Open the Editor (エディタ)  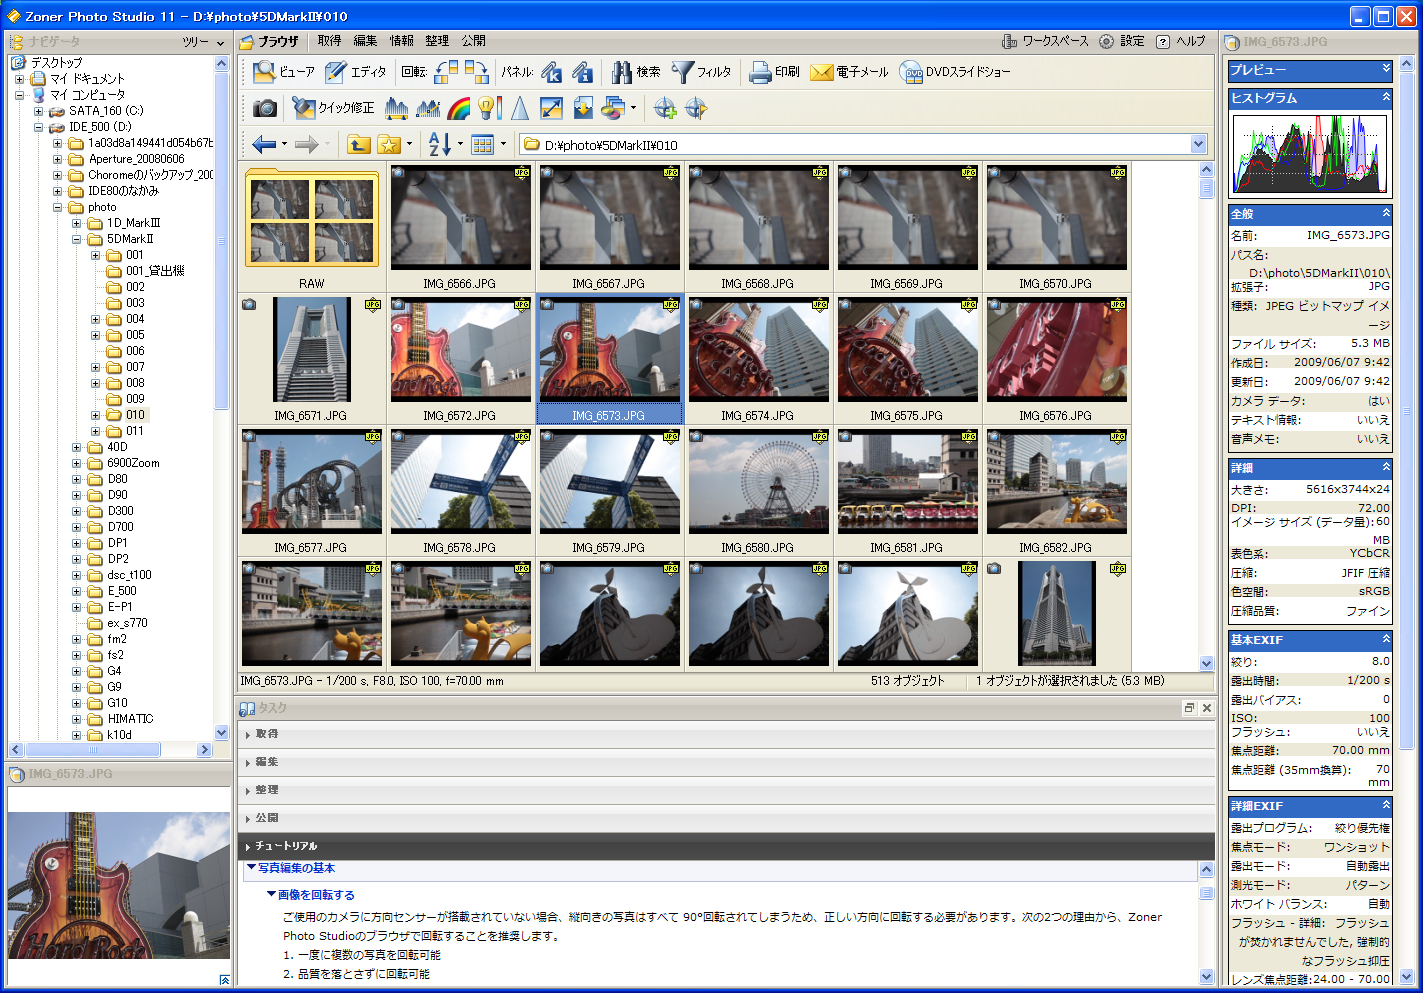355,71
